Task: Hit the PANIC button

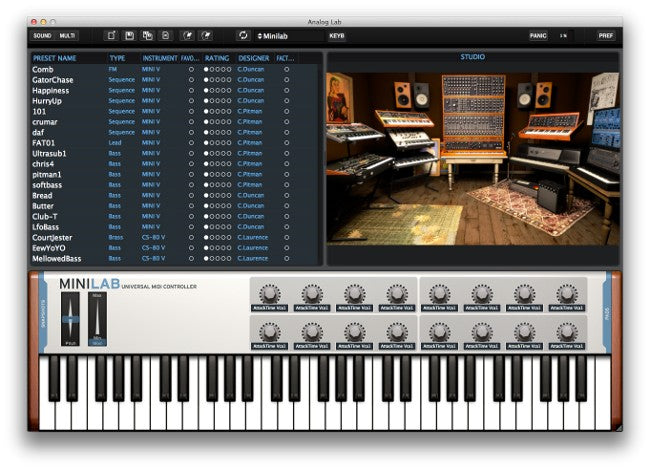Action: [538, 36]
